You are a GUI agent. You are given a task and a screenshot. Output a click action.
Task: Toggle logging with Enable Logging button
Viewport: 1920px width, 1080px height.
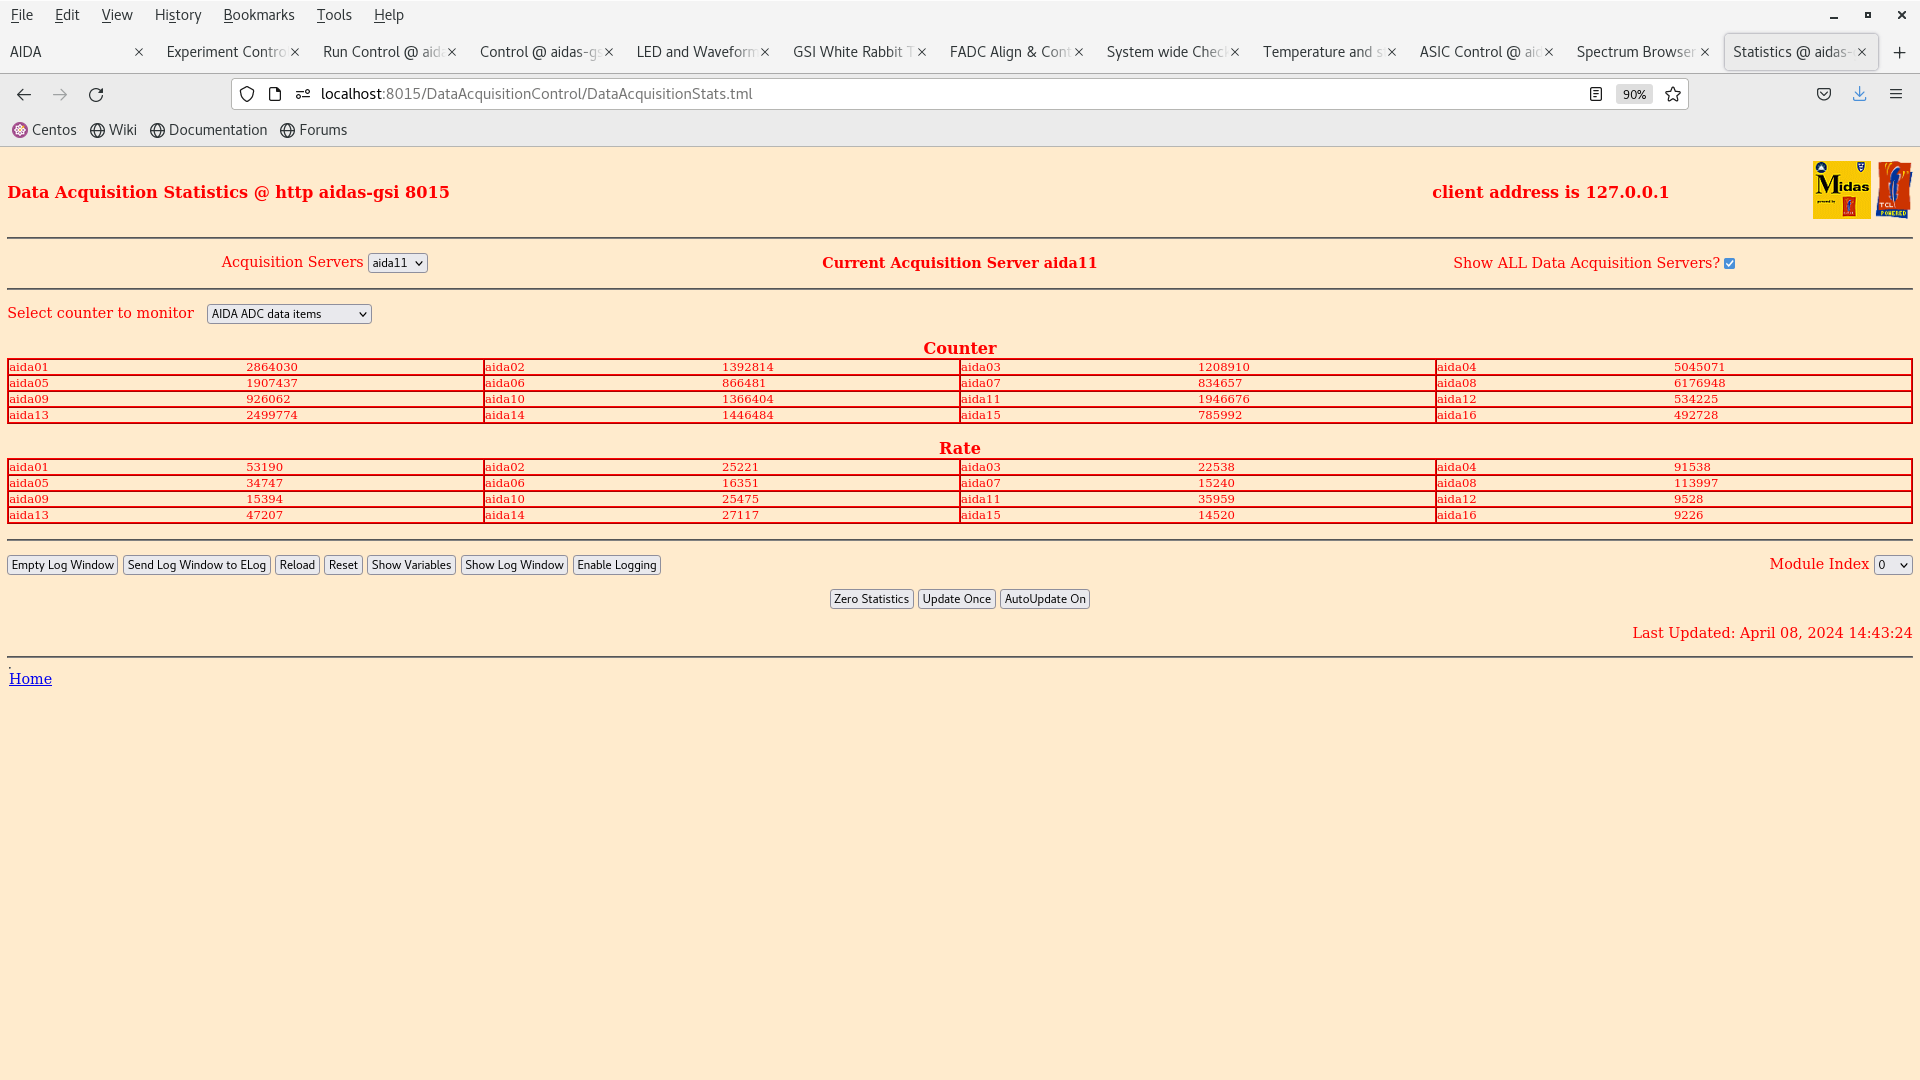pos(616,564)
